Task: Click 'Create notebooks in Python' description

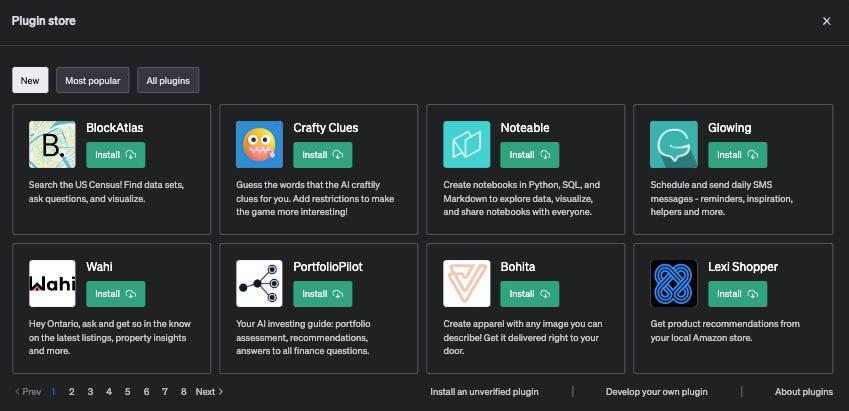Action: (x=521, y=198)
